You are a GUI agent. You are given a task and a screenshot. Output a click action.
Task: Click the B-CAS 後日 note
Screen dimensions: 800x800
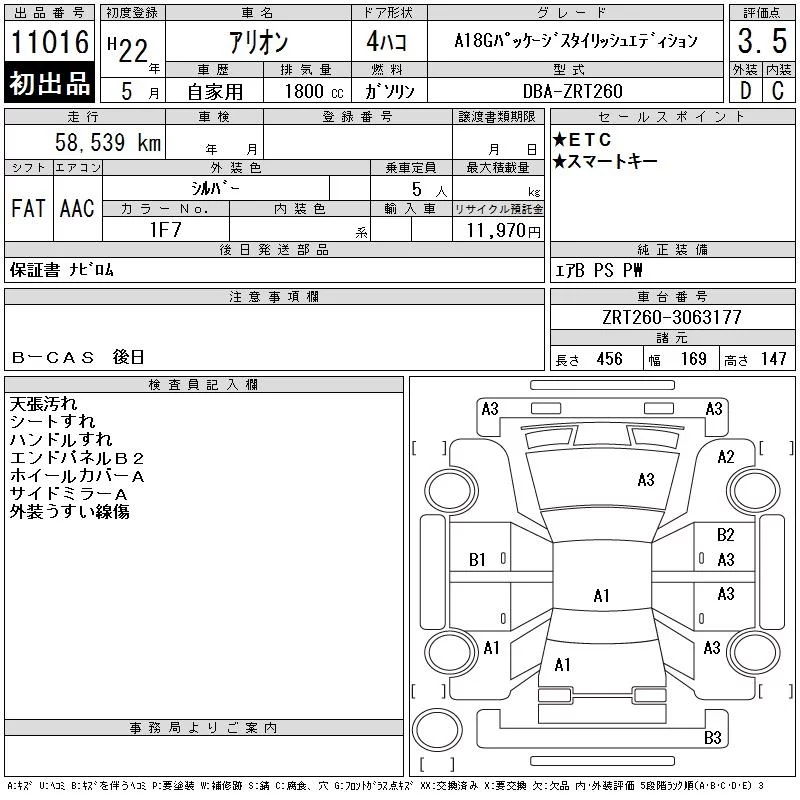click(78, 357)
